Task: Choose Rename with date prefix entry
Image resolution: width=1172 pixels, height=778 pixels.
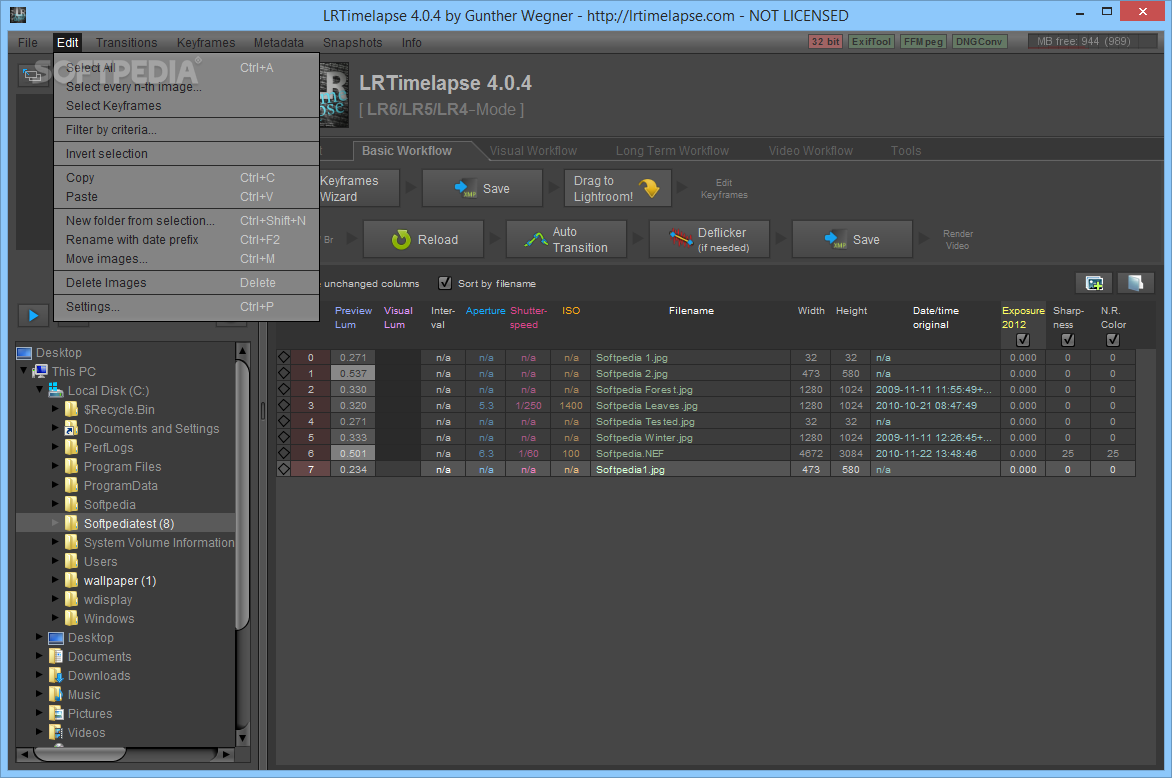Action: coord(186,239)
